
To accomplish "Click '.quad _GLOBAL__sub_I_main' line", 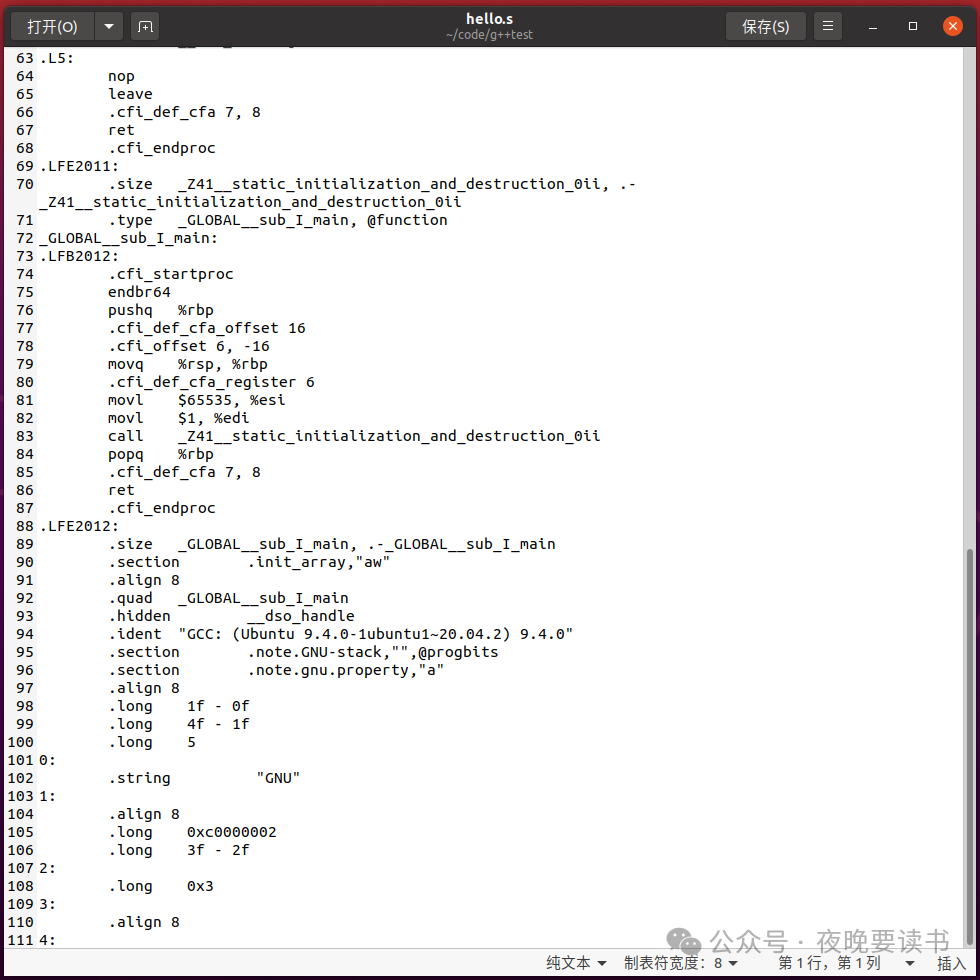I will [228, 598].
